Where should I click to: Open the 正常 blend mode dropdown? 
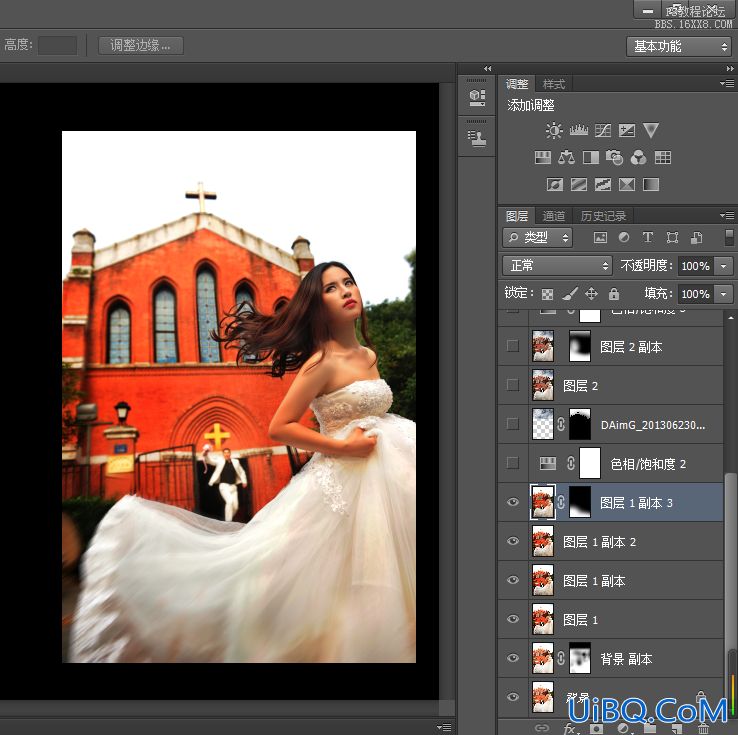coord(557,266)
